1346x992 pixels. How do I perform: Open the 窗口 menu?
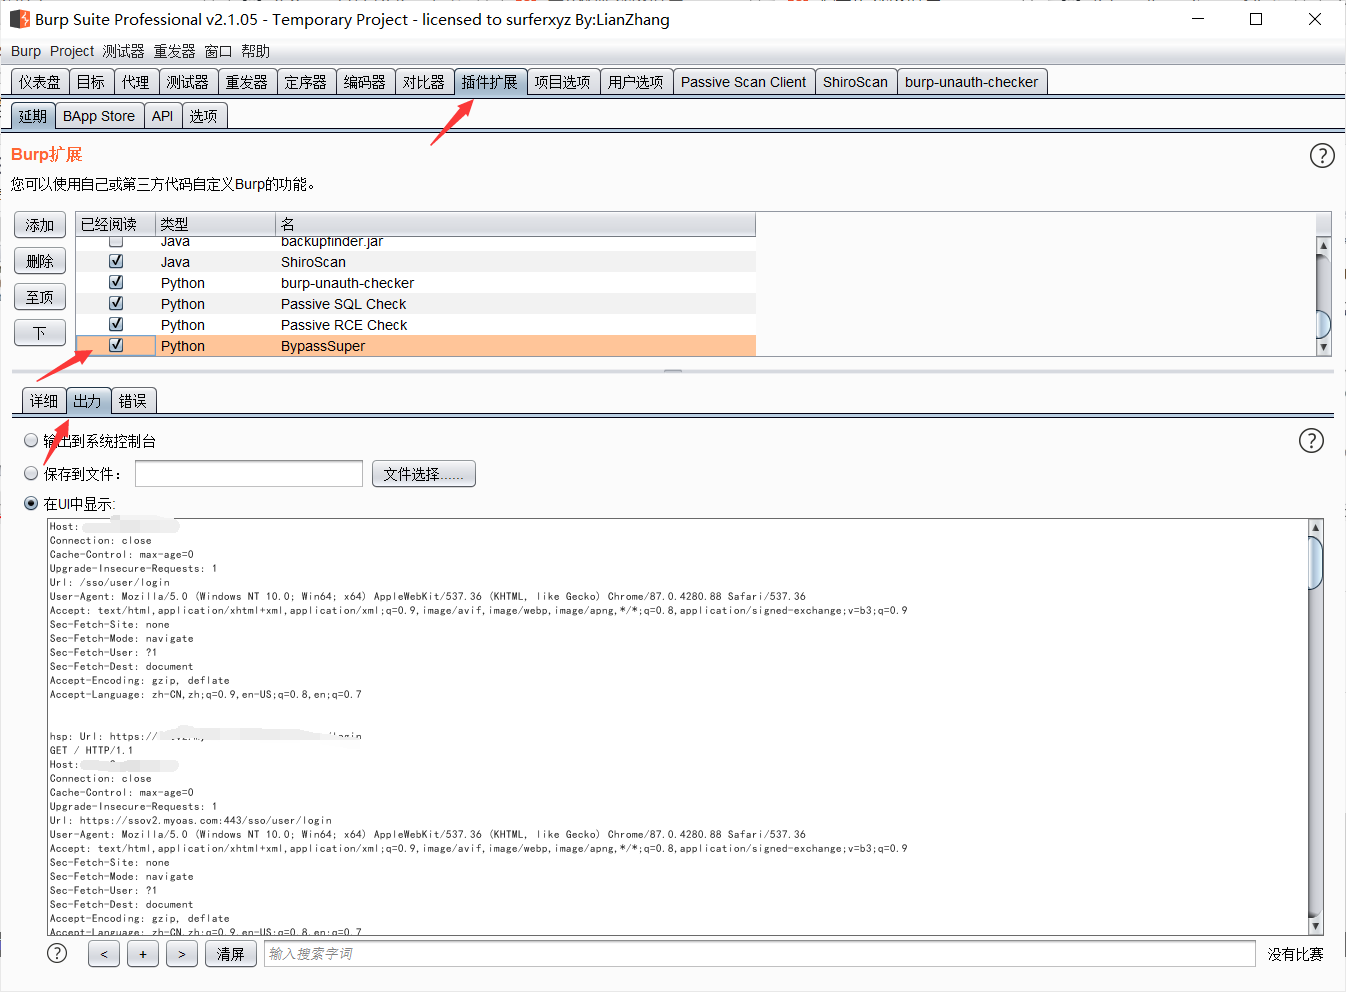click(x=218, y=51)
